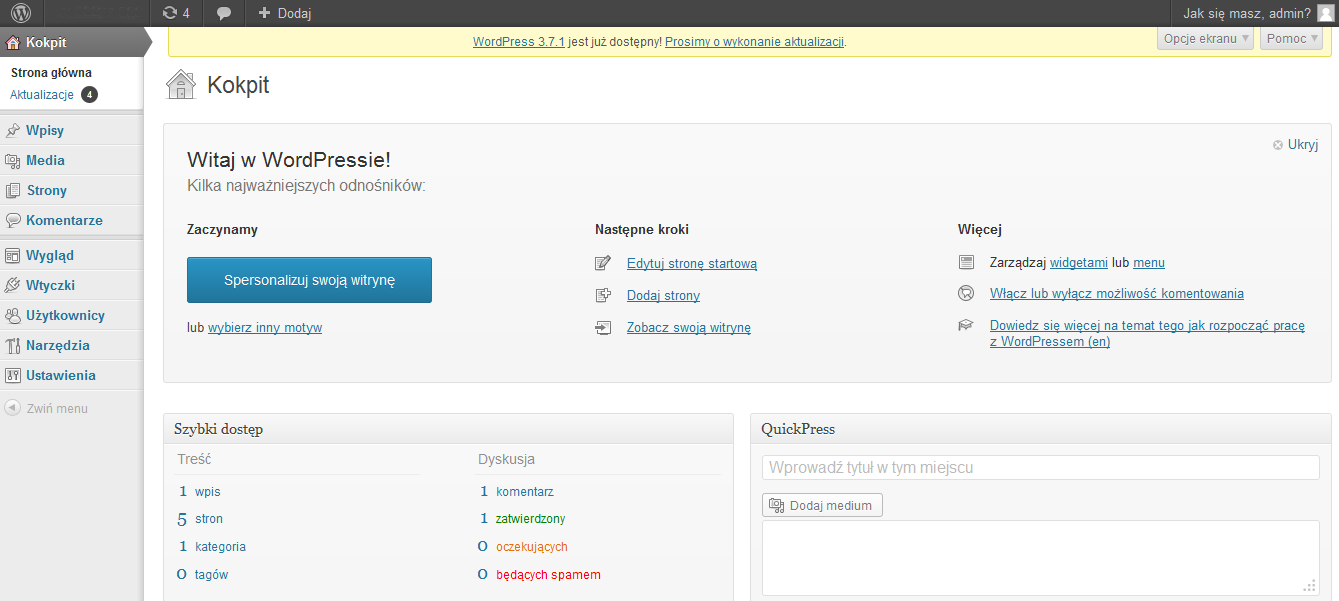Collapse the sidebar with Zwiń menu
The image size is (1339, 601).
point(57,407)
